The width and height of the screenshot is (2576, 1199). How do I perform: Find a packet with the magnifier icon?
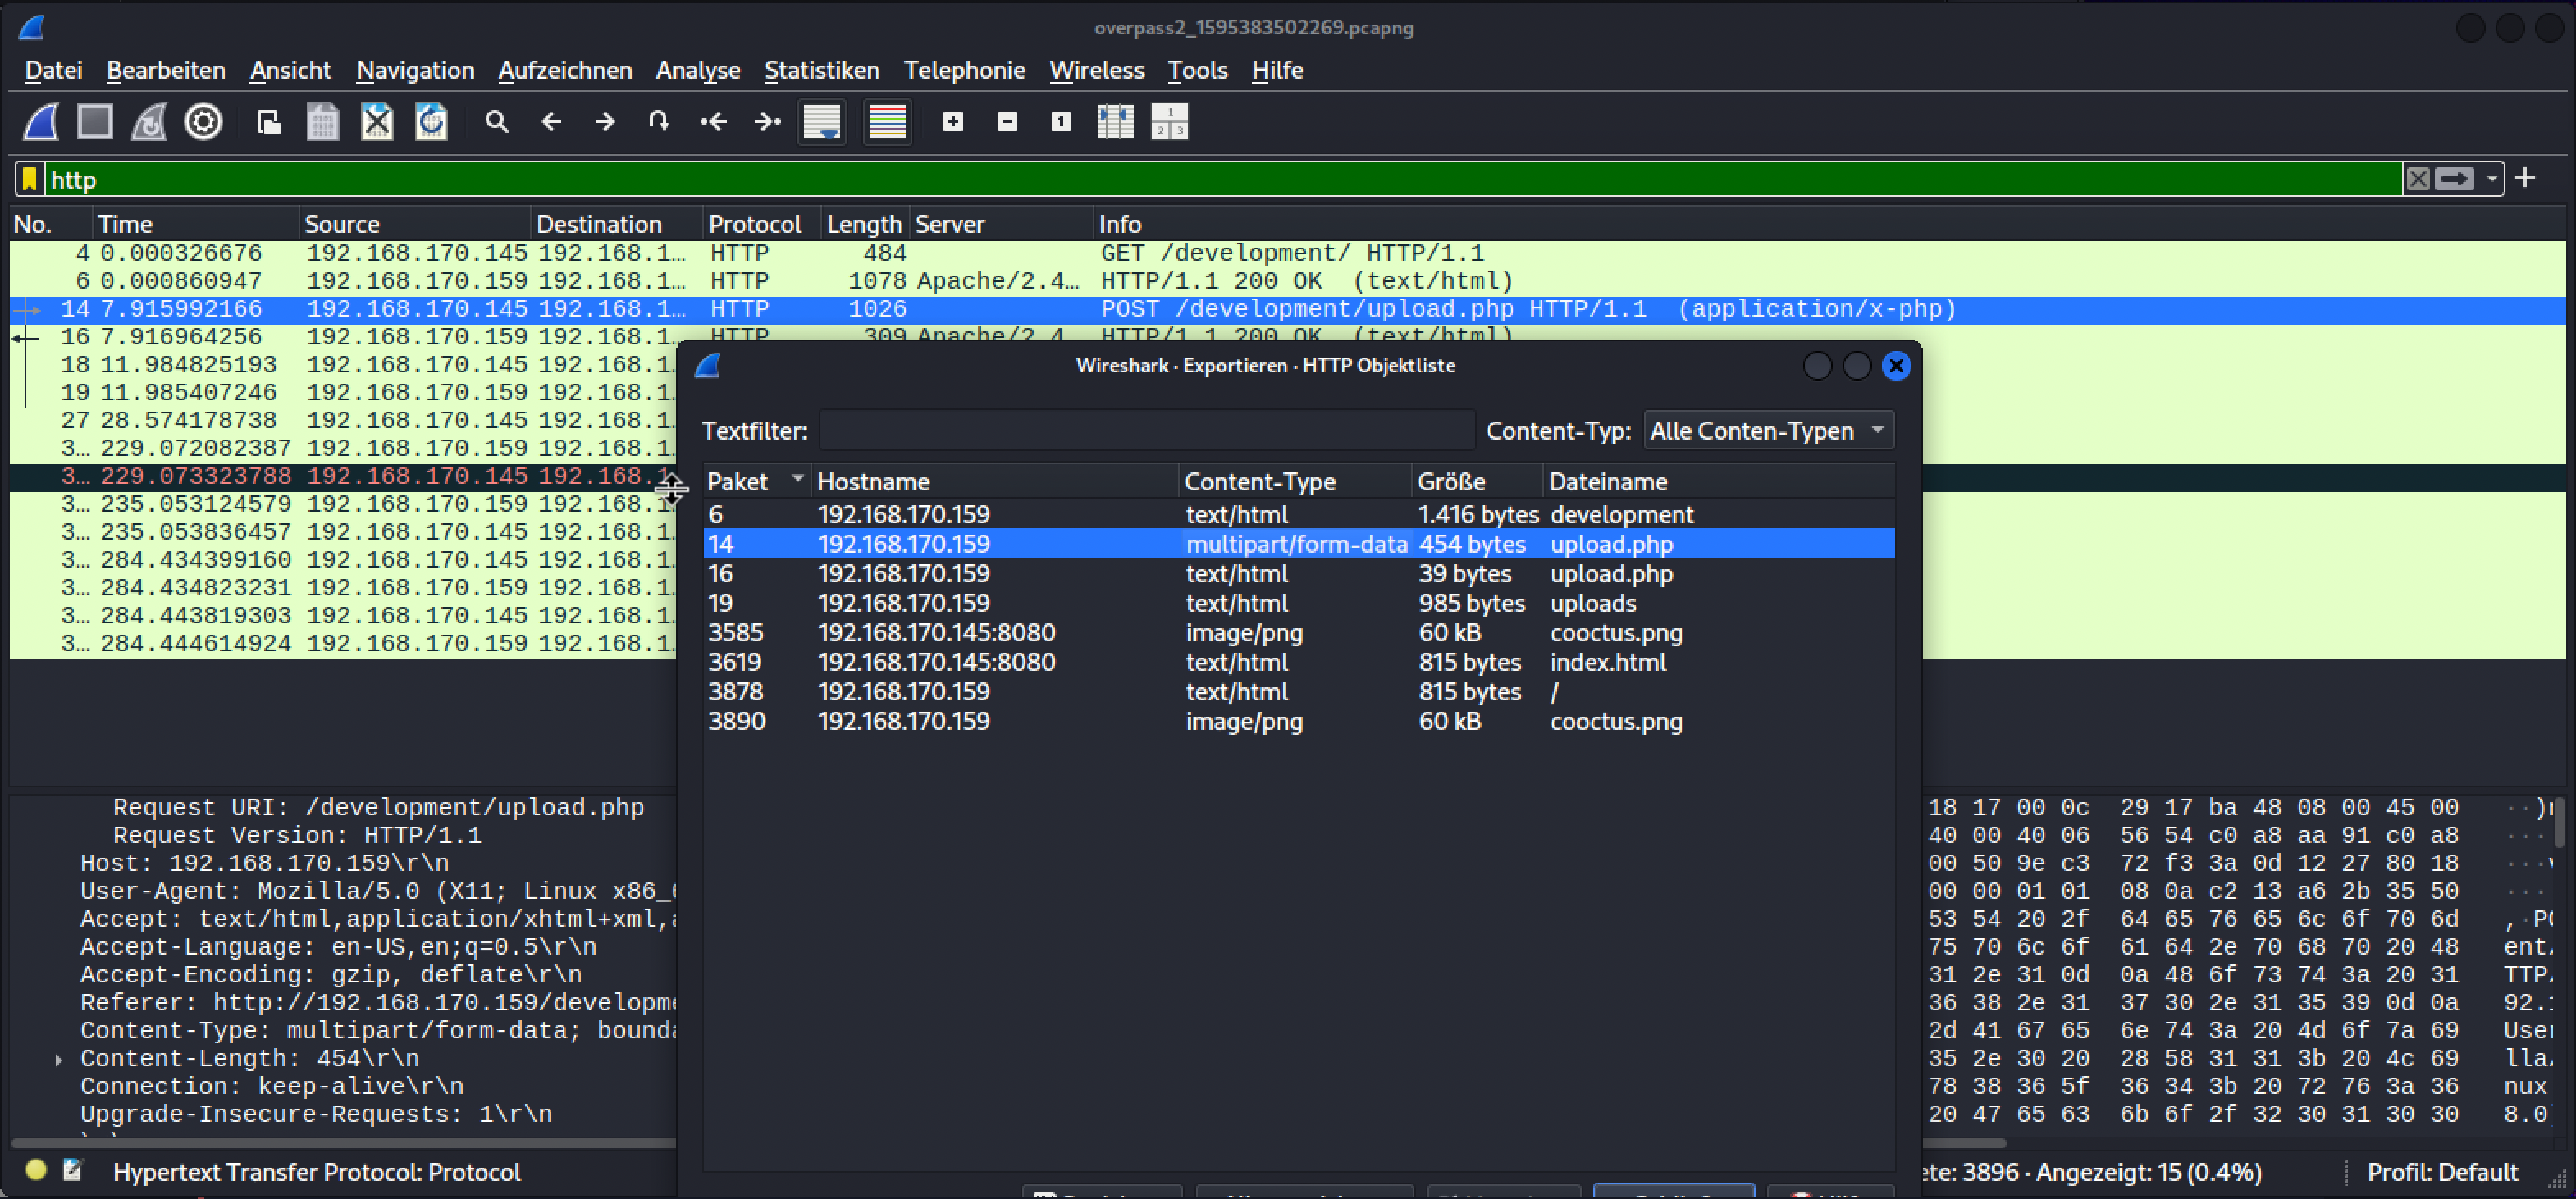click(496, 122)
